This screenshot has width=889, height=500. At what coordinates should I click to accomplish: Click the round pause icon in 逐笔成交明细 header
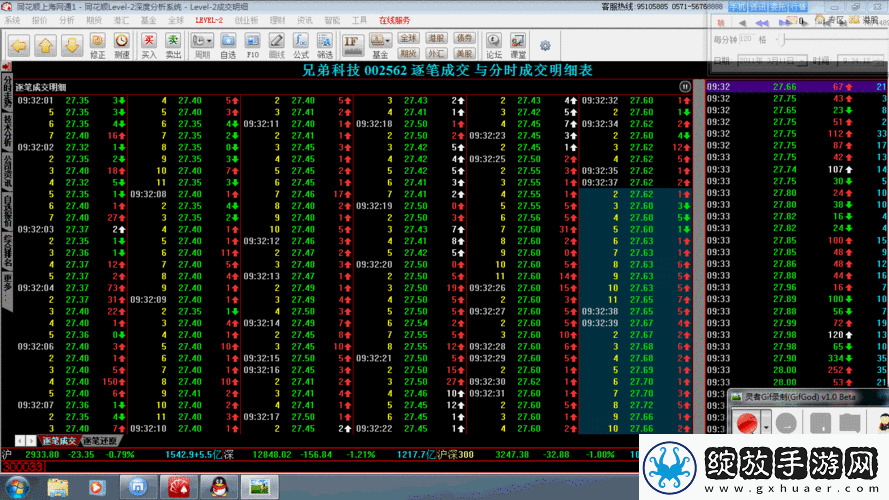pyautogui.click(x=684, y=87)
